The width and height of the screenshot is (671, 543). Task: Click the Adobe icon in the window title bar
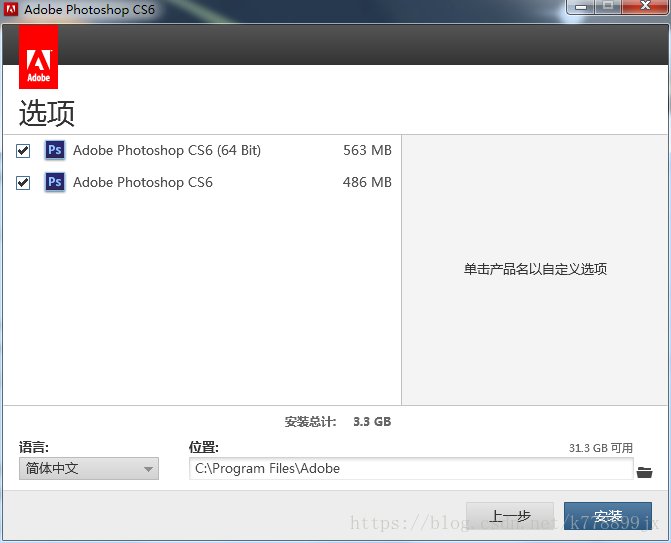[x=11, y=9]
